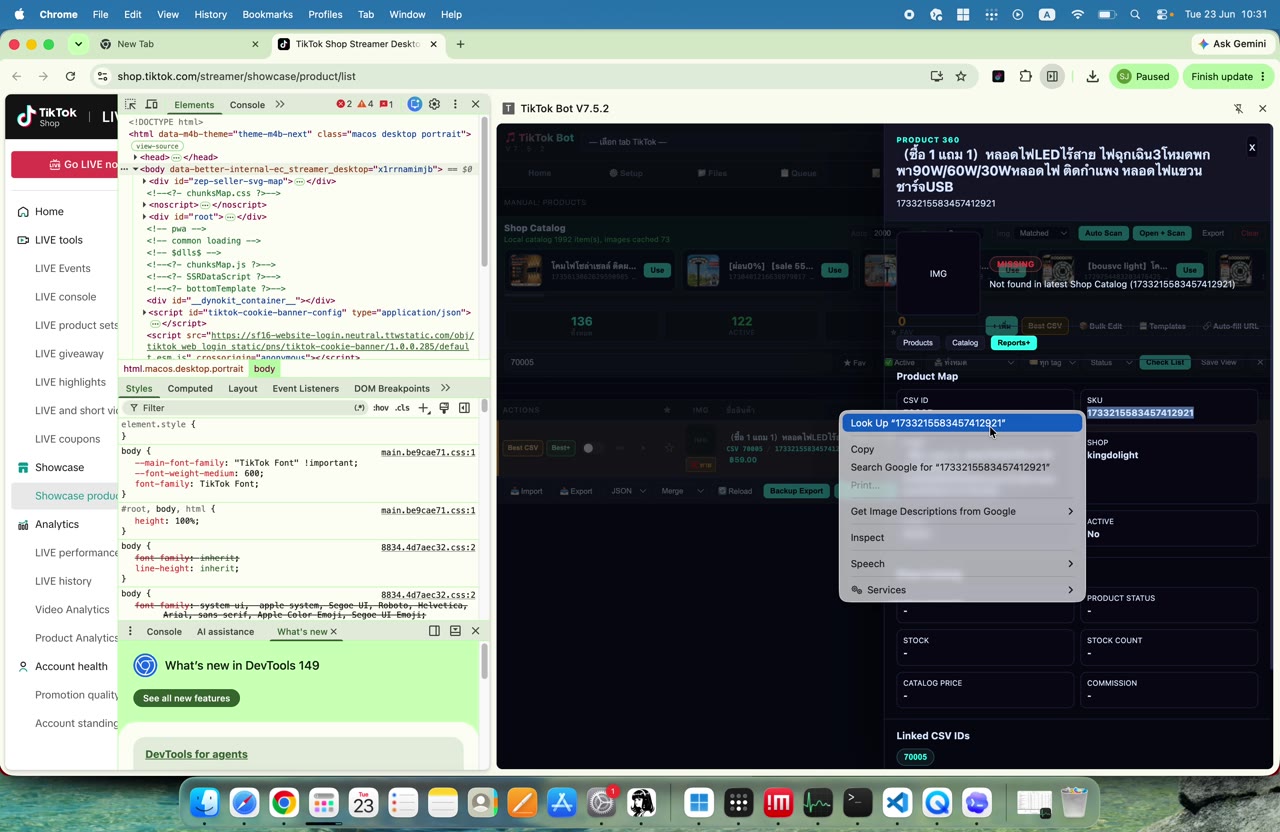Open the AI assistance drawer tab
The image size is (1280, 832).
[225, 632]
